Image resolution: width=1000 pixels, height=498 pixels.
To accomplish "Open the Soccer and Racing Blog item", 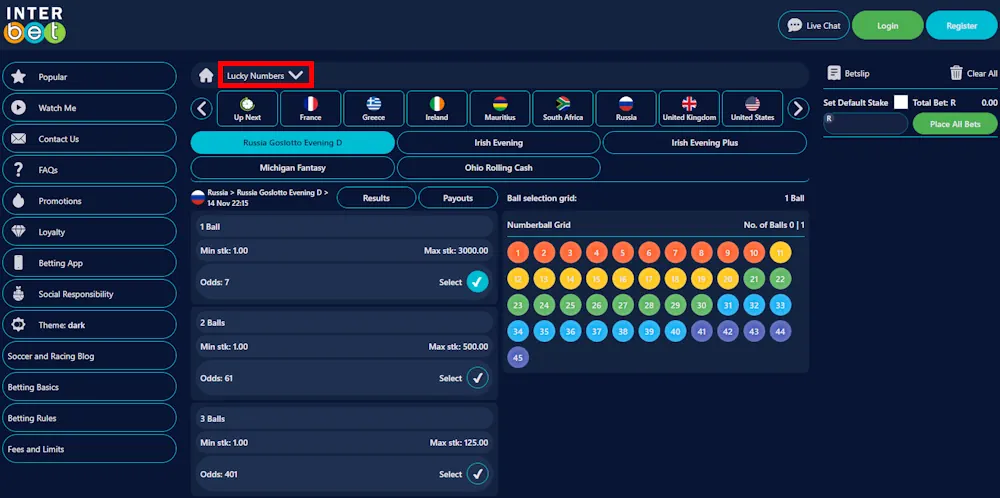I will pyautogui.click(x=89, y=356).
